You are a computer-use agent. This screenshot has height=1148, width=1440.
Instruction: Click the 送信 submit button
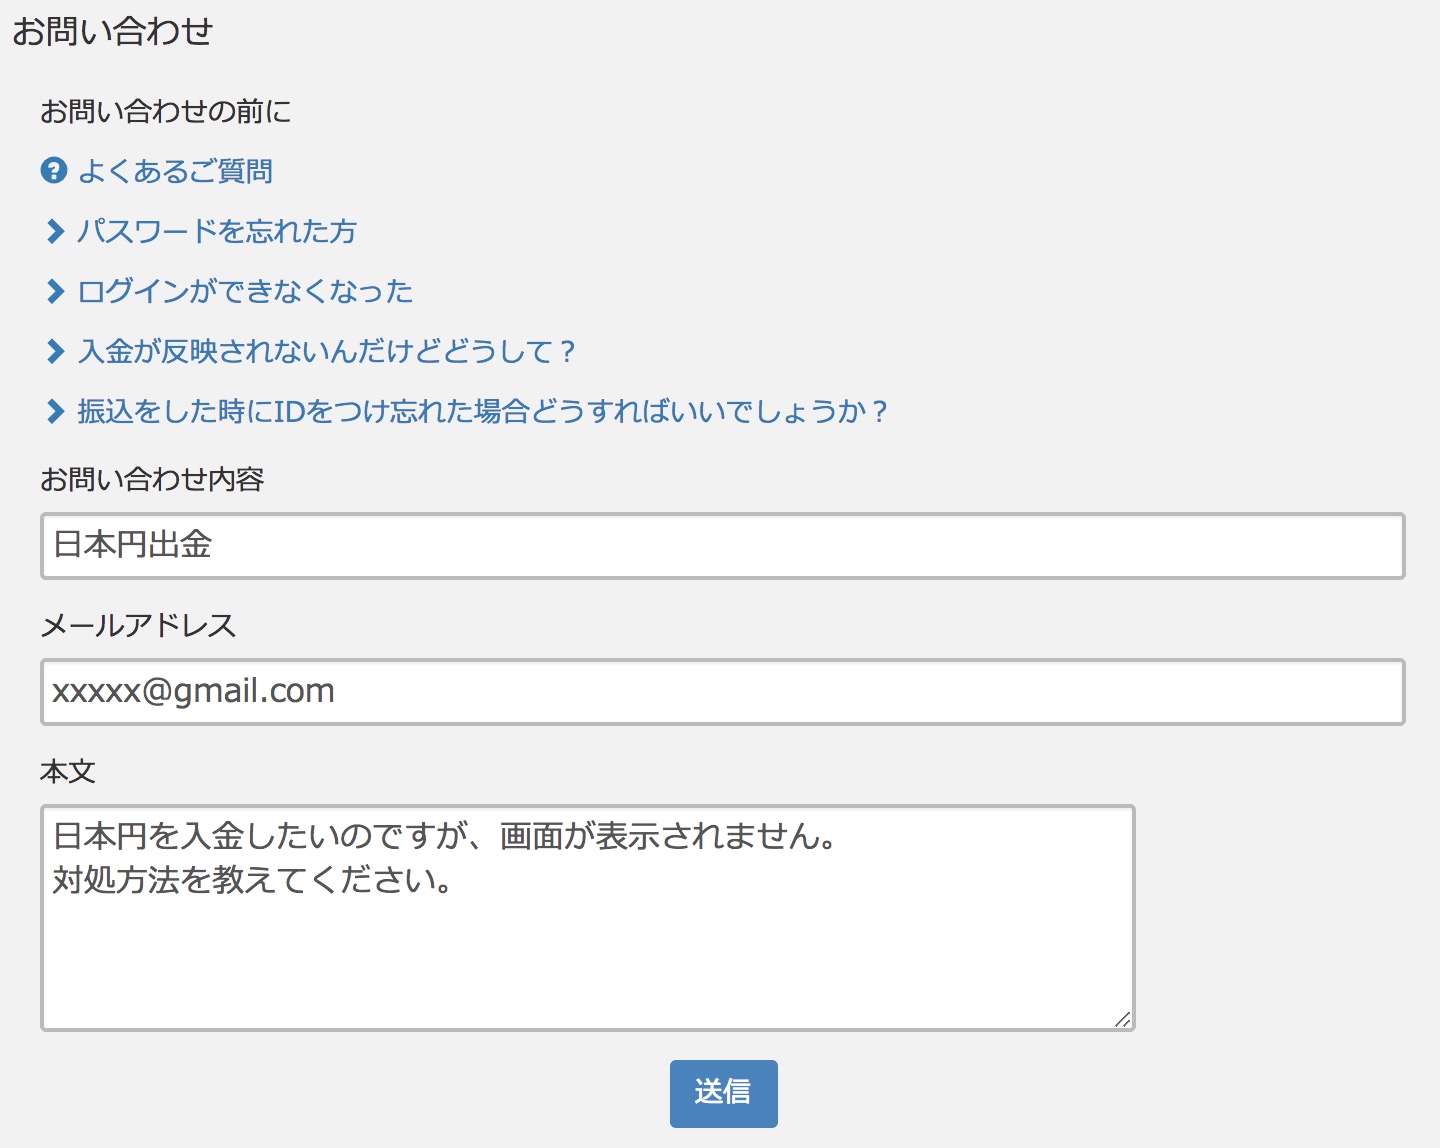[724, 1094]
